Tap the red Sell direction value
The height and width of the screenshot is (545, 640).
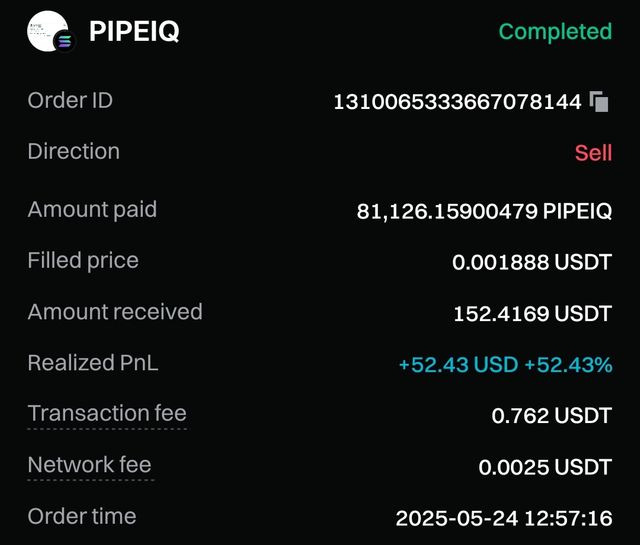point(593,153)
